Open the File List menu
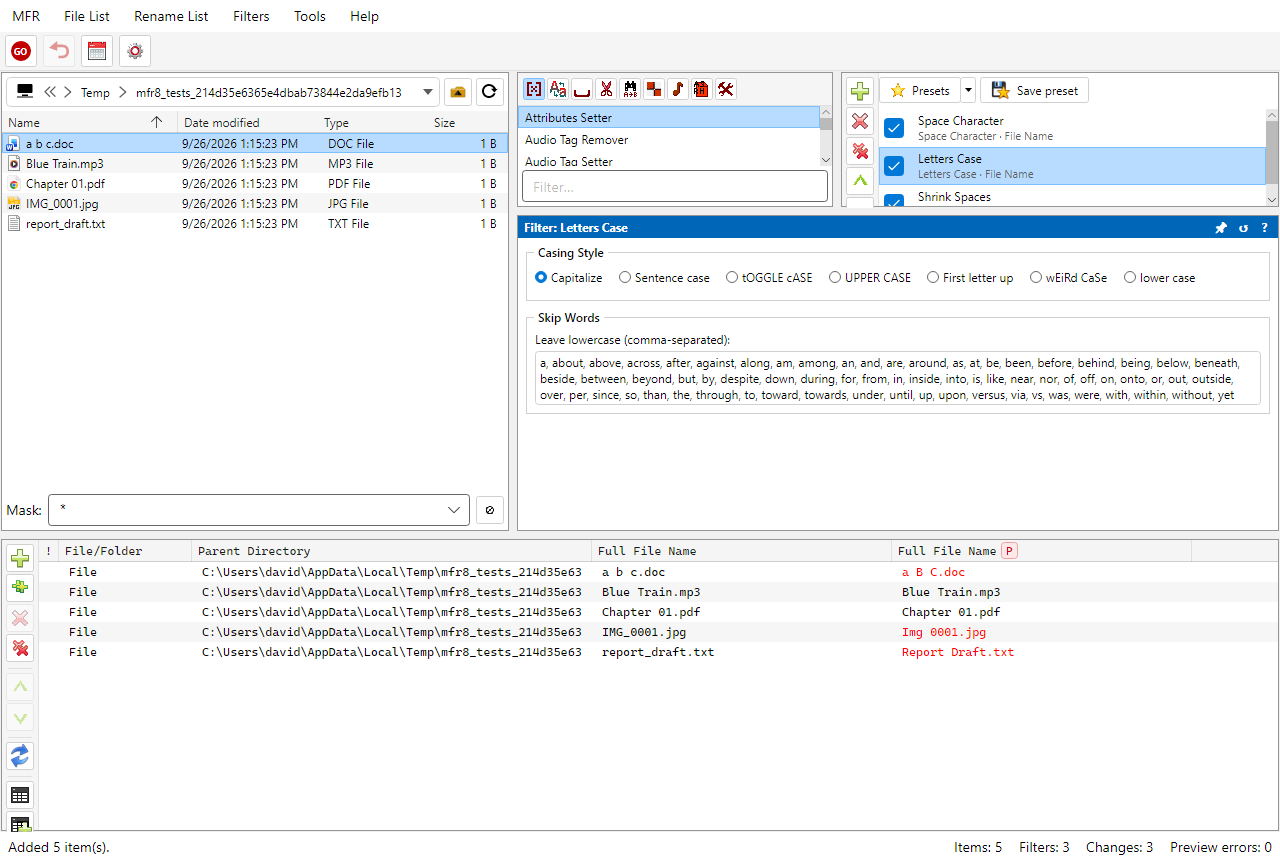This screenshot has height=860, width=1280. point(87,16)
